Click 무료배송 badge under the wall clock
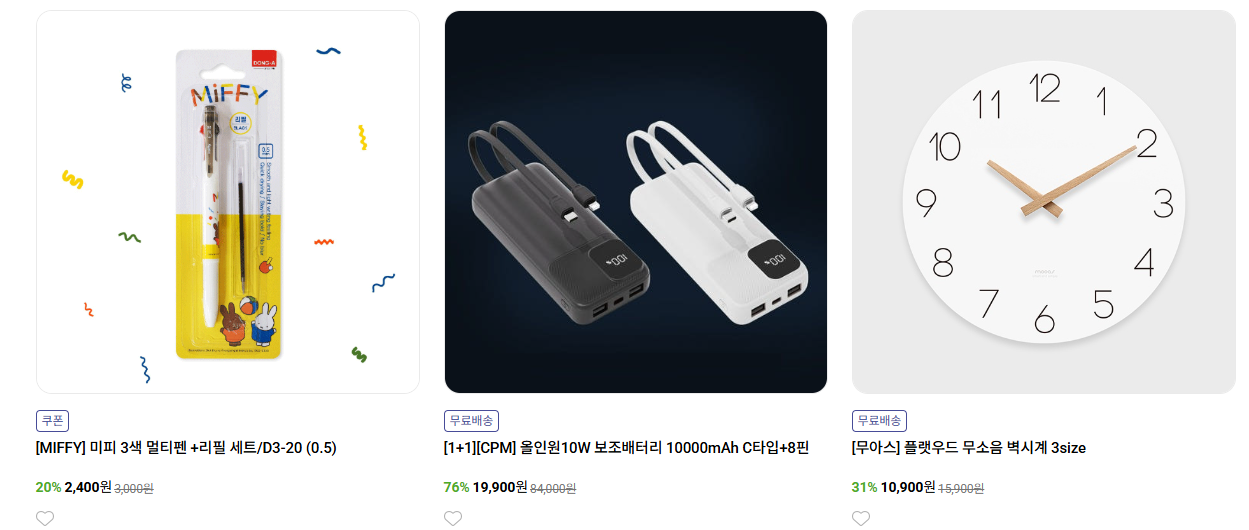 tap(879, 421)
